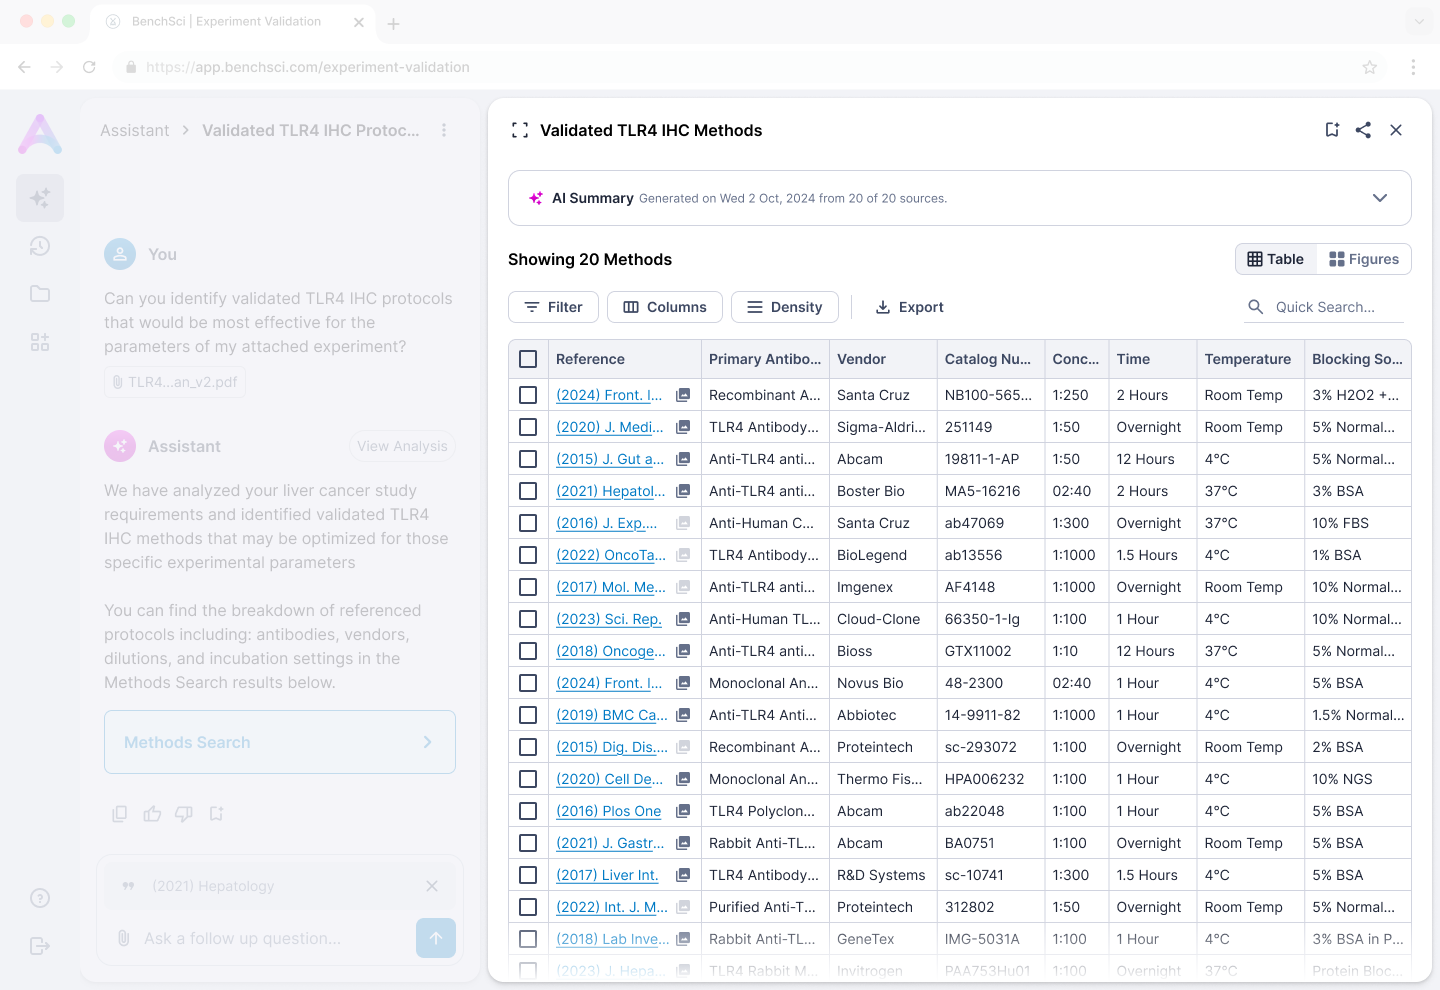Switch to the Figures view tab

[1364, 259]
